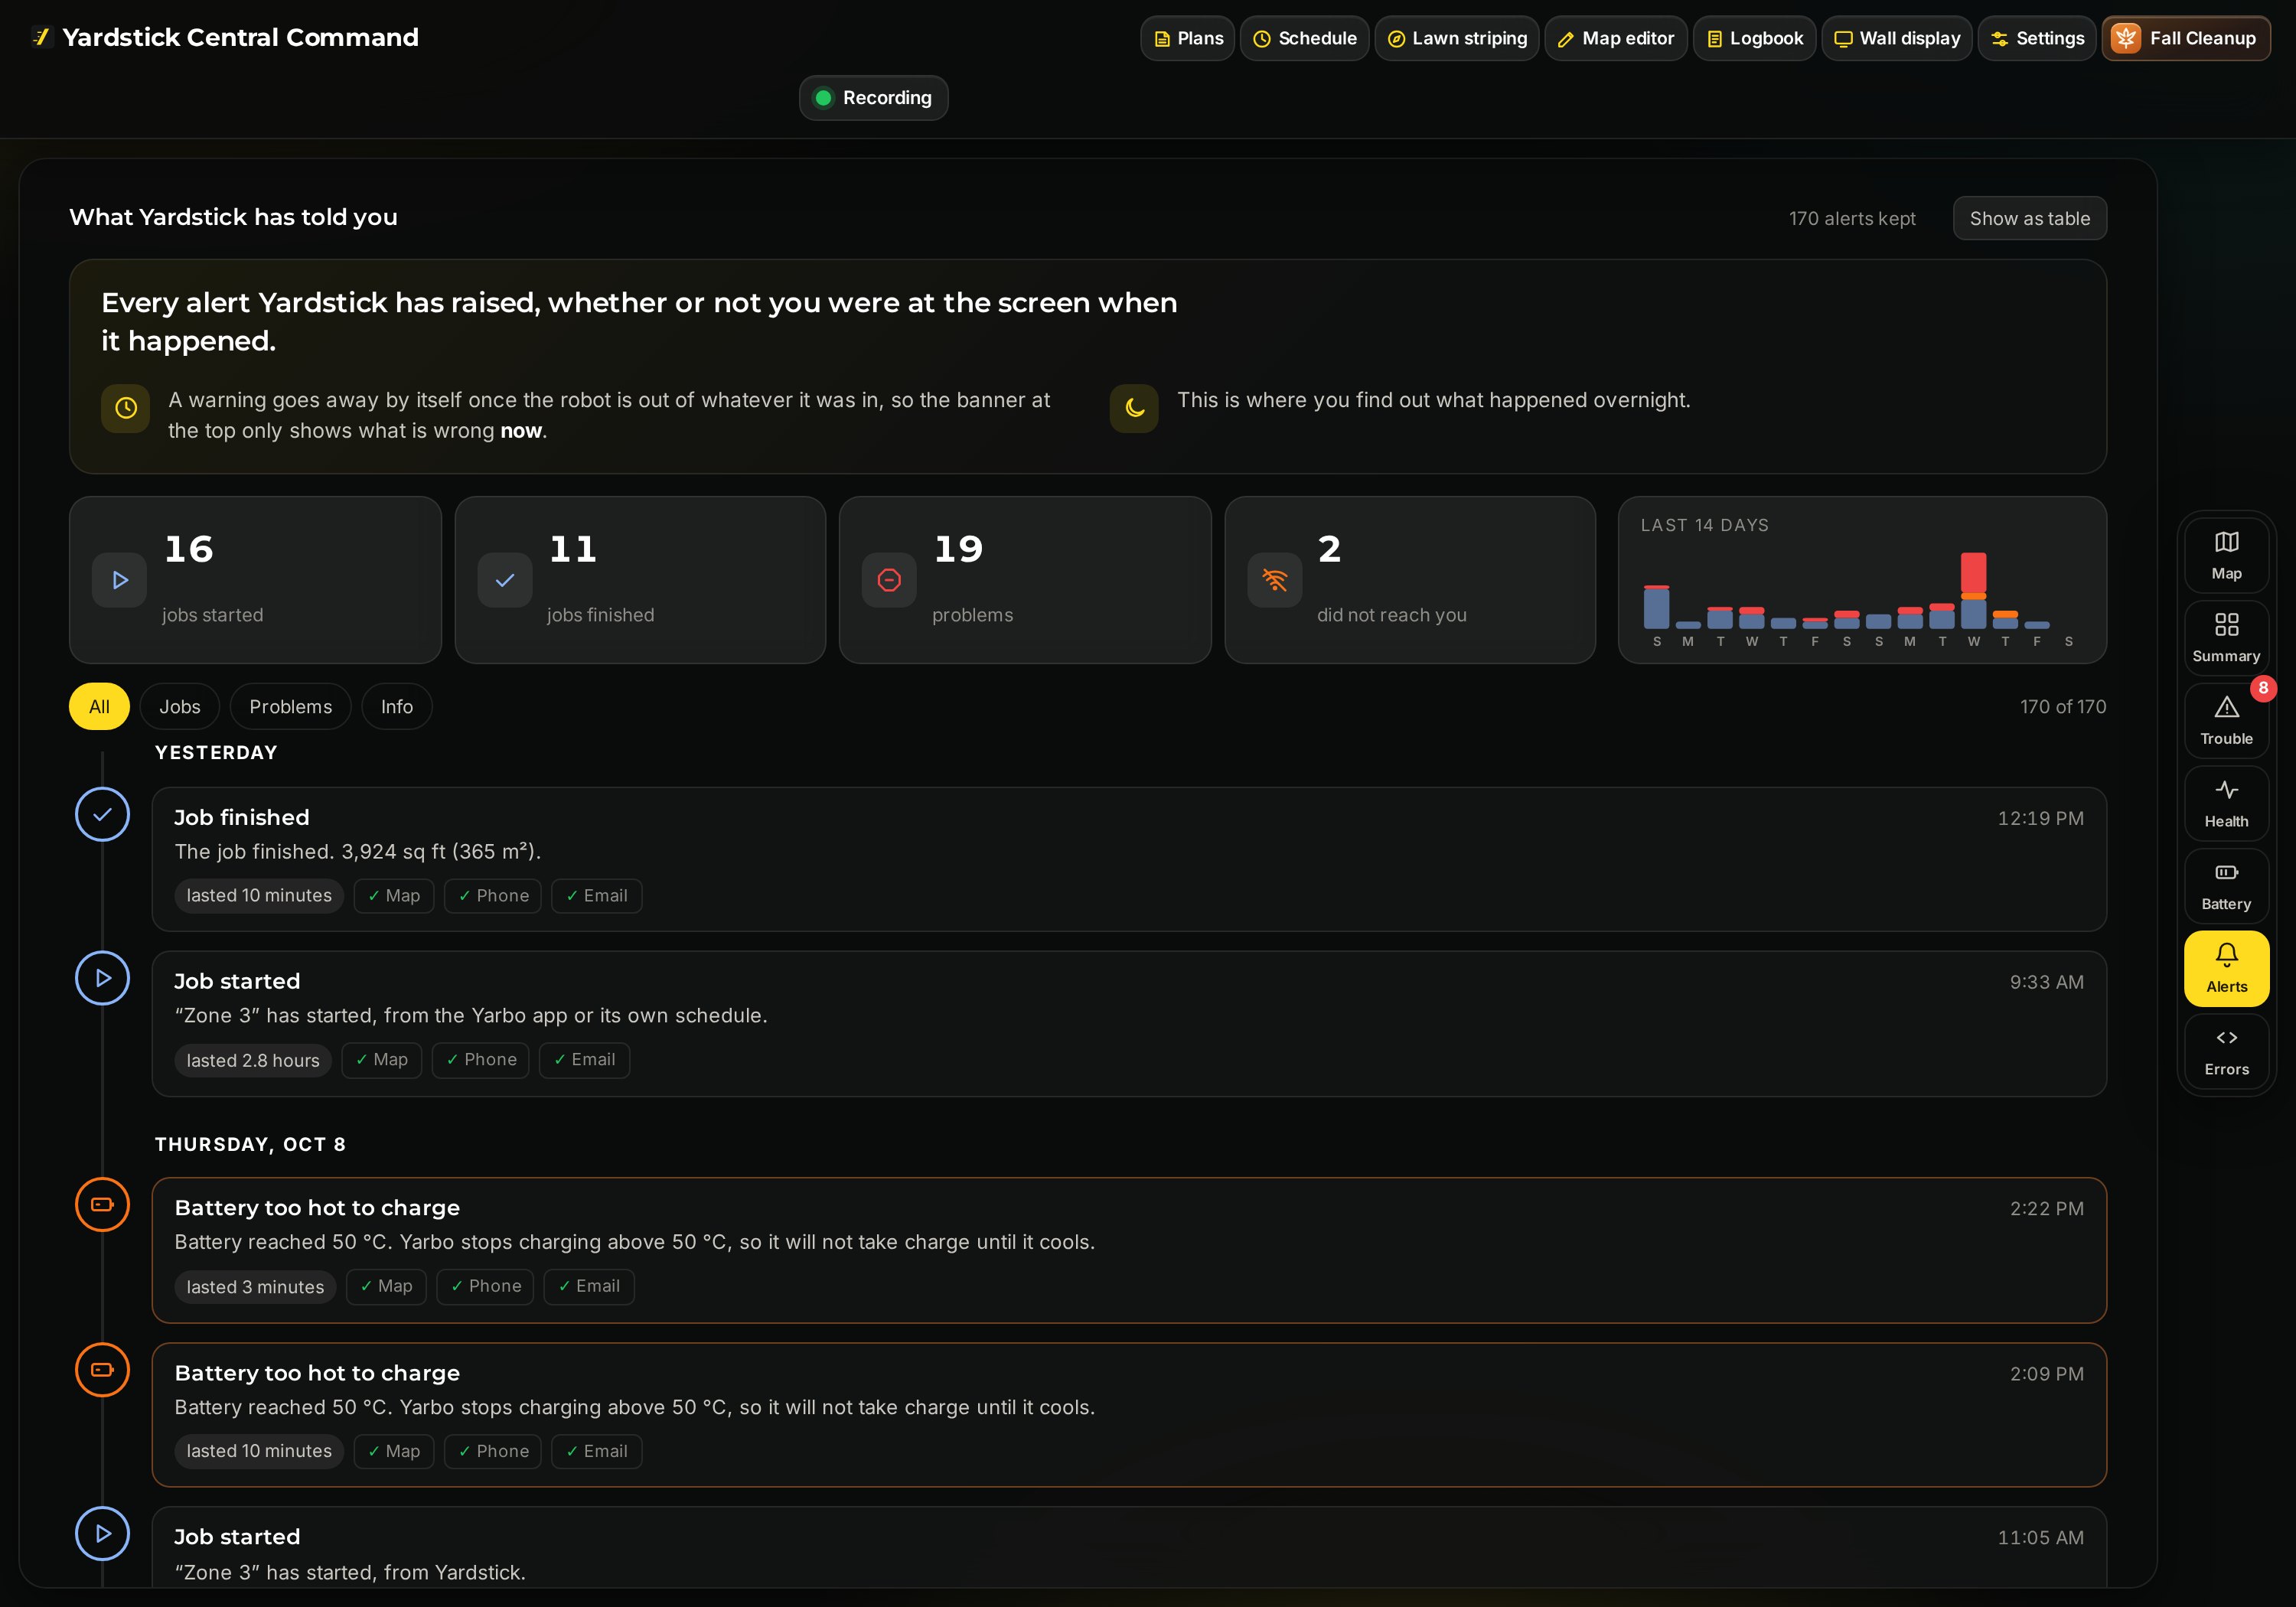This screenshot has width=2296, height=1607.
Task: Click the moon icon beside overnight note
Action: (x=1134, y=408)
